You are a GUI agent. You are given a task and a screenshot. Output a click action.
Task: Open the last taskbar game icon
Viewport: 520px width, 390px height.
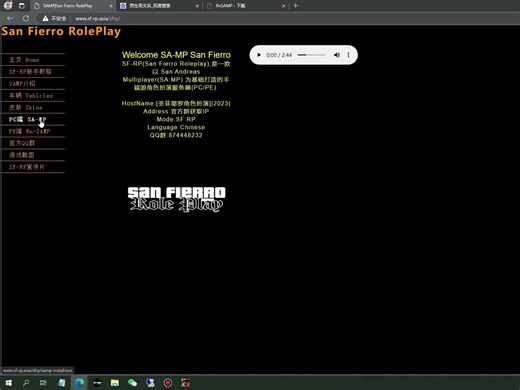(x=185, y=383)
